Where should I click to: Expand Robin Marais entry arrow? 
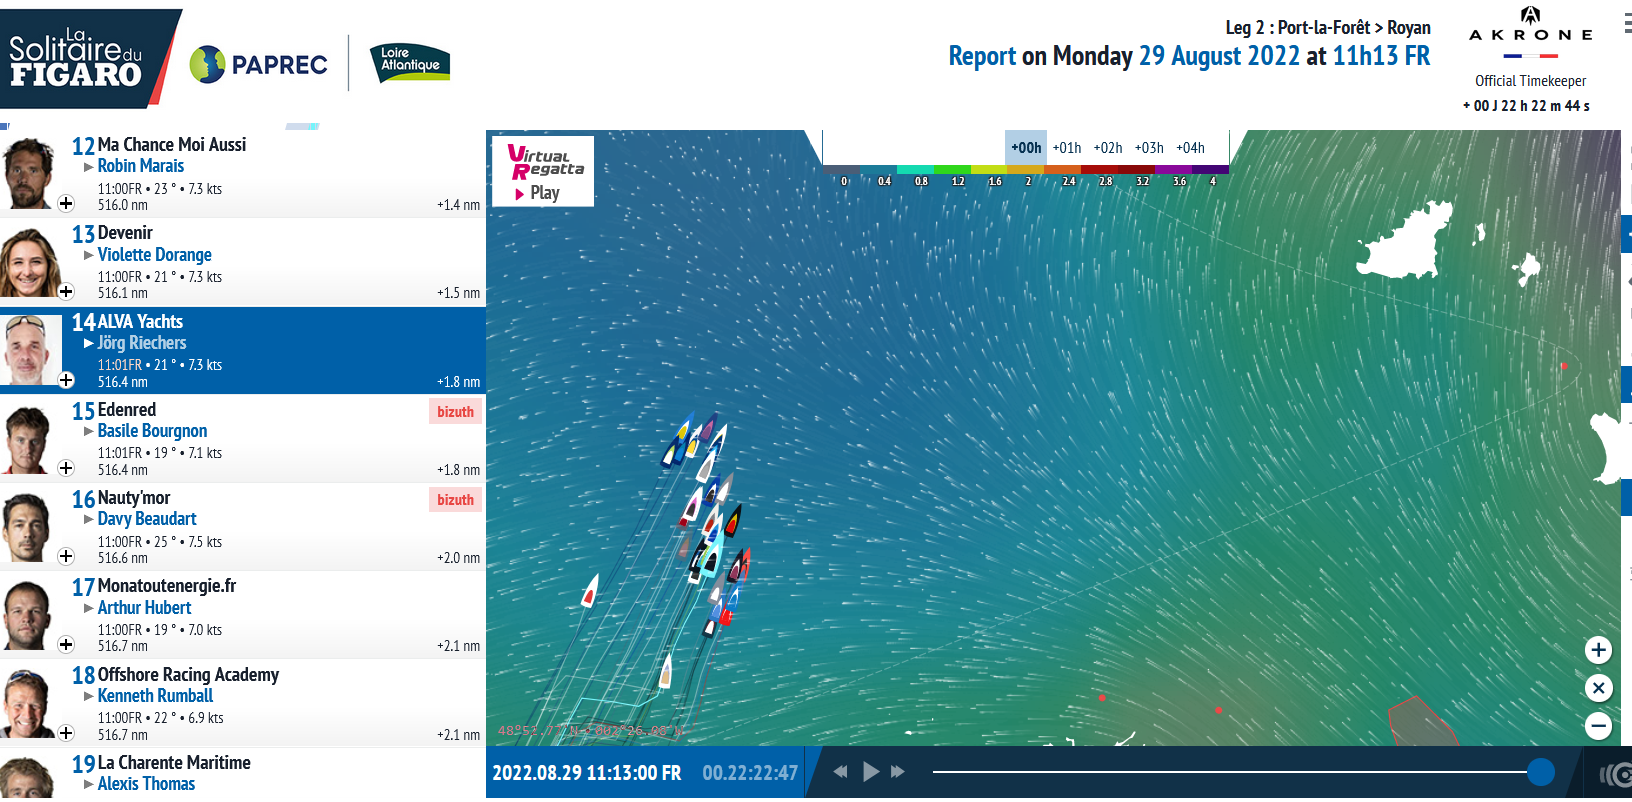tap(89, 167)
